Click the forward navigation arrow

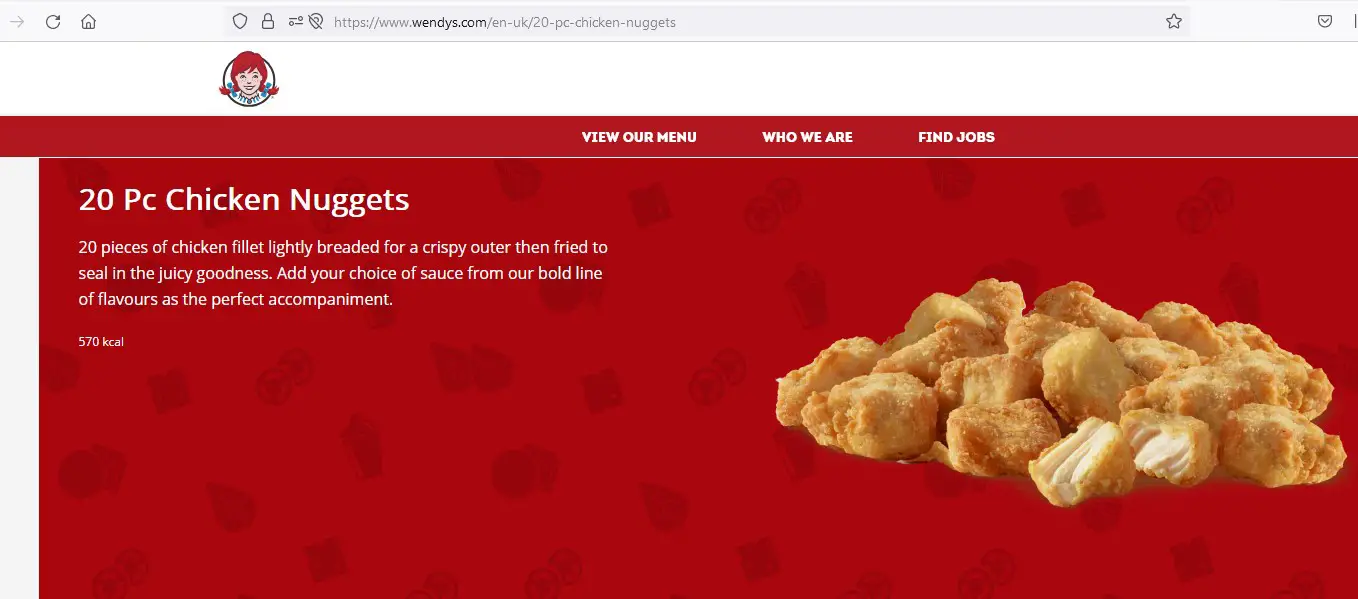coord(17,22)
